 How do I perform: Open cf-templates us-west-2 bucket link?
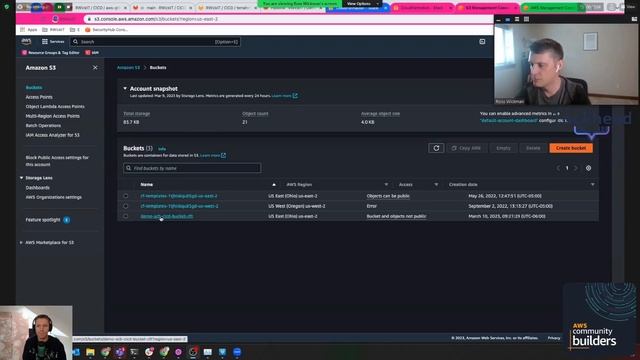pyautogui.click(x=179, y=206)
